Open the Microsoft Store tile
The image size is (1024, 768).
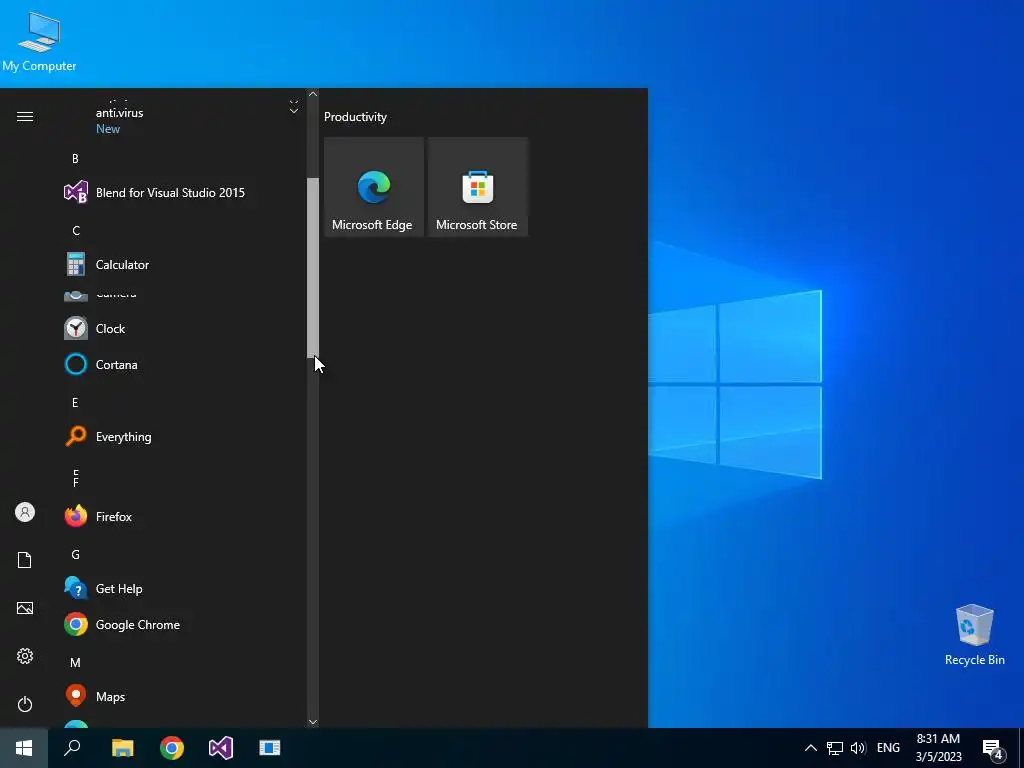tap(477, 187)
